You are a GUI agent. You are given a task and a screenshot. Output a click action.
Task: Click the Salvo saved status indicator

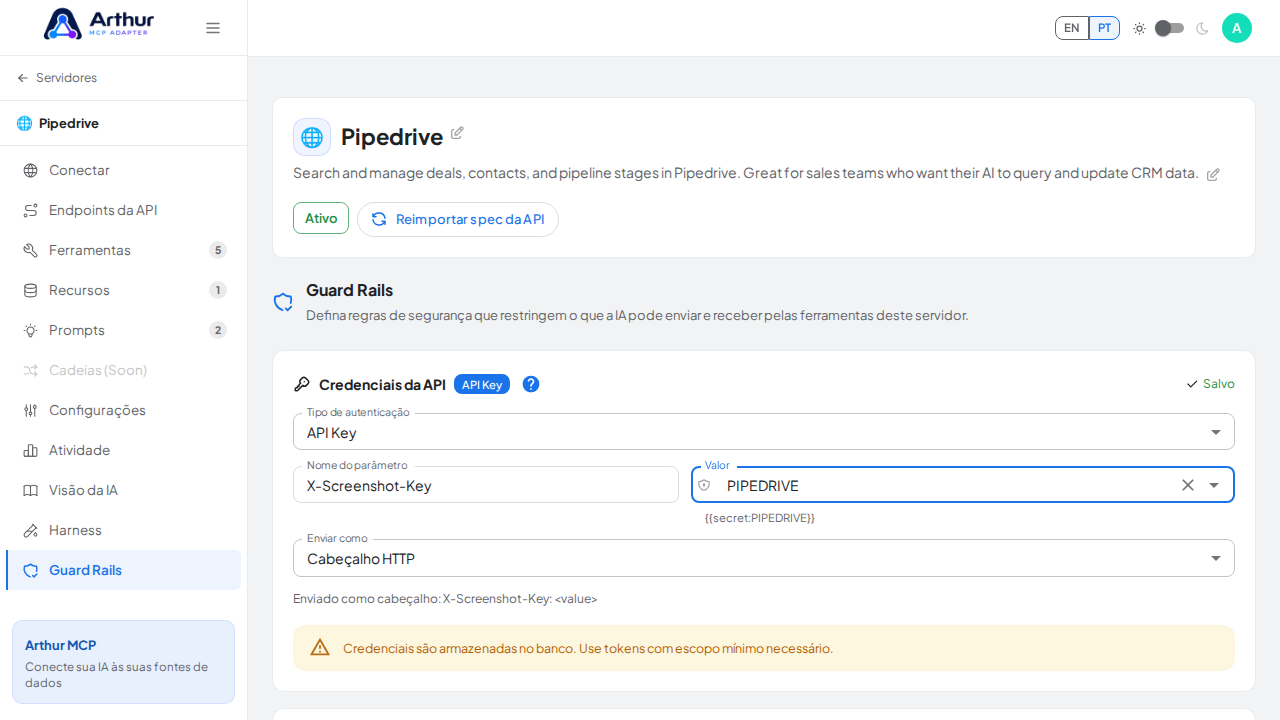[1210, 384]
